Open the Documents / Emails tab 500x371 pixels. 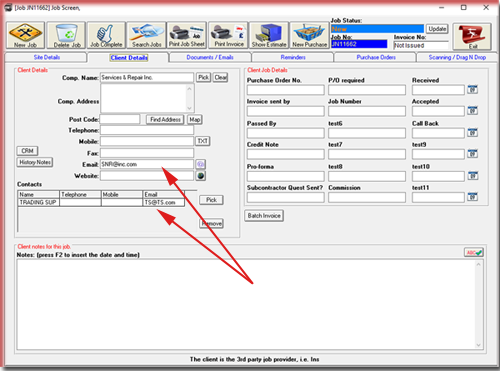click(x=210, y=57)
